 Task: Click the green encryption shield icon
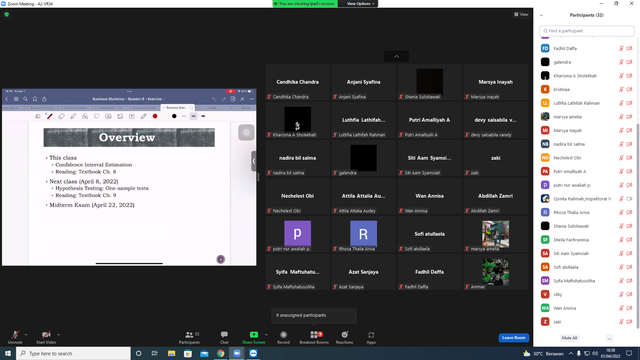[7, 14]
